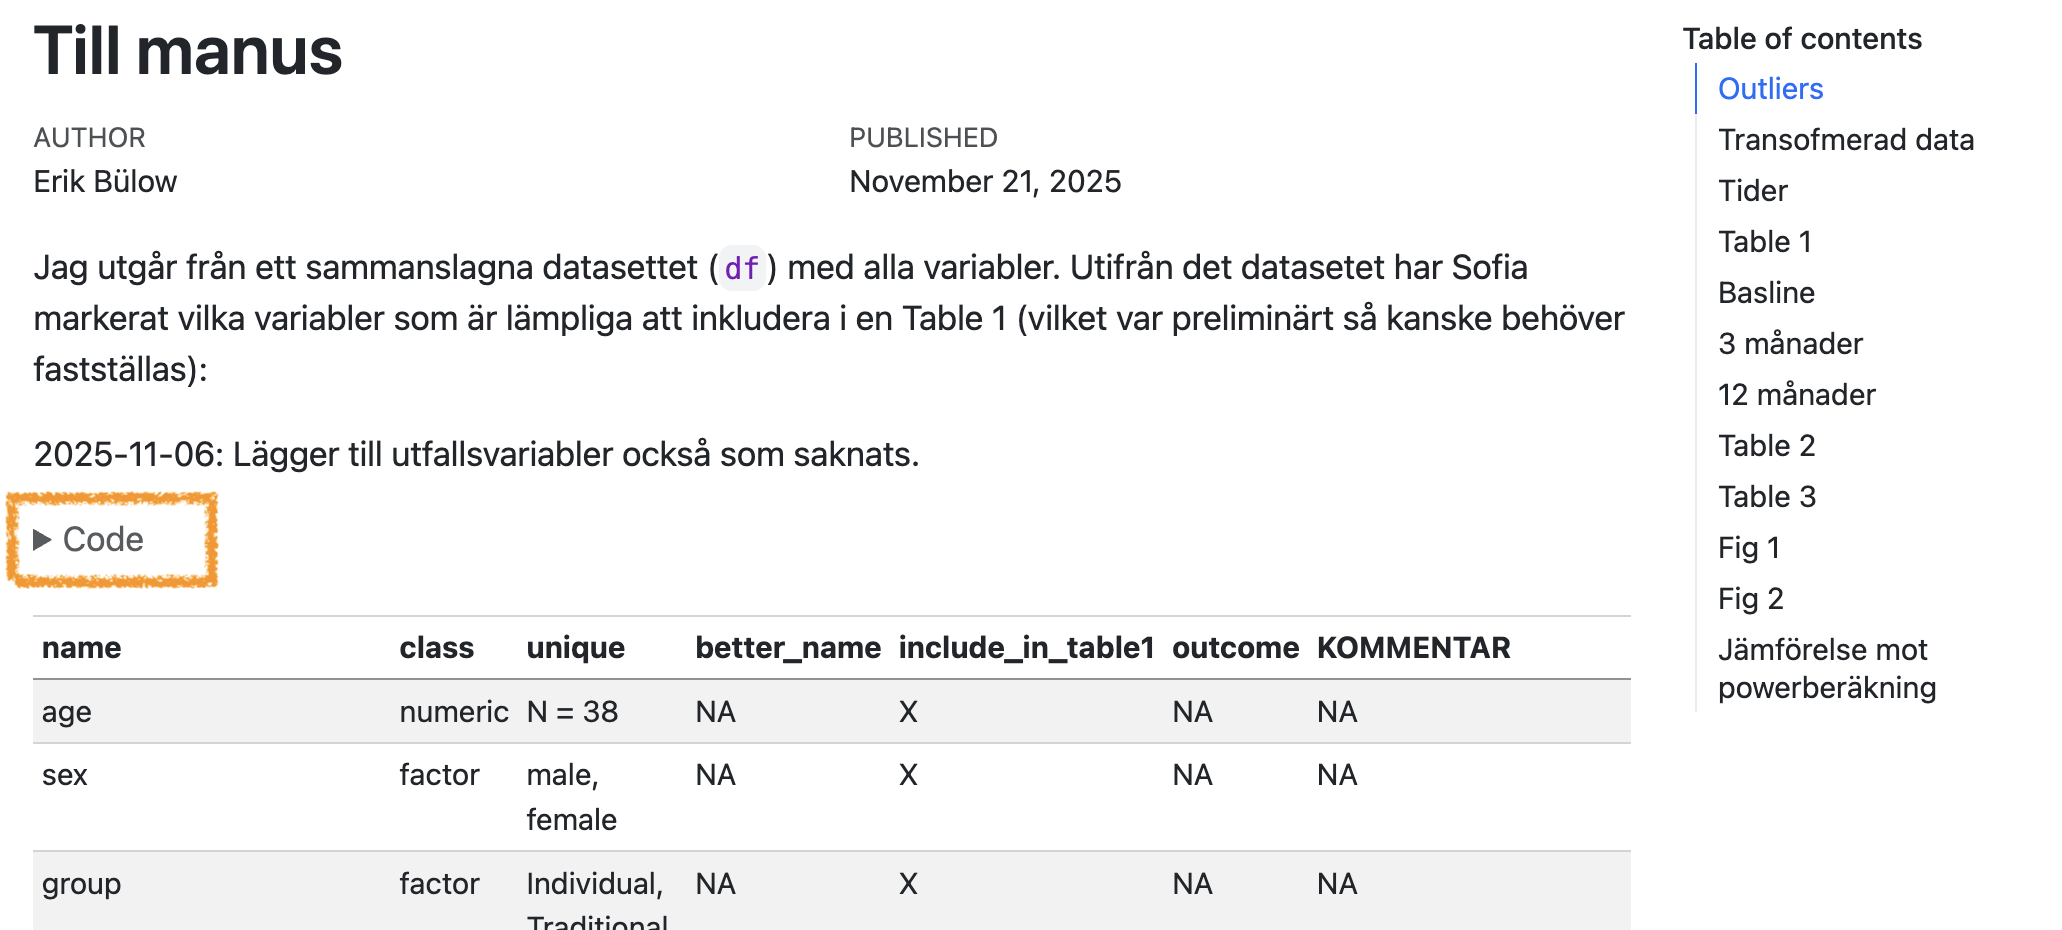Click the inline df code label
Viewport: 2062px width, 930px height.
(x=741, y=268)
